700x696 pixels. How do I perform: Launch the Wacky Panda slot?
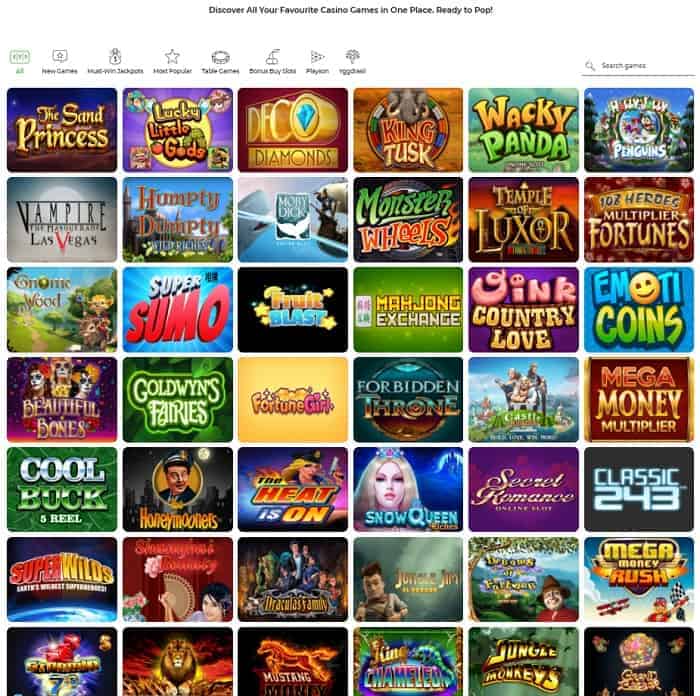tap(524, 130)
